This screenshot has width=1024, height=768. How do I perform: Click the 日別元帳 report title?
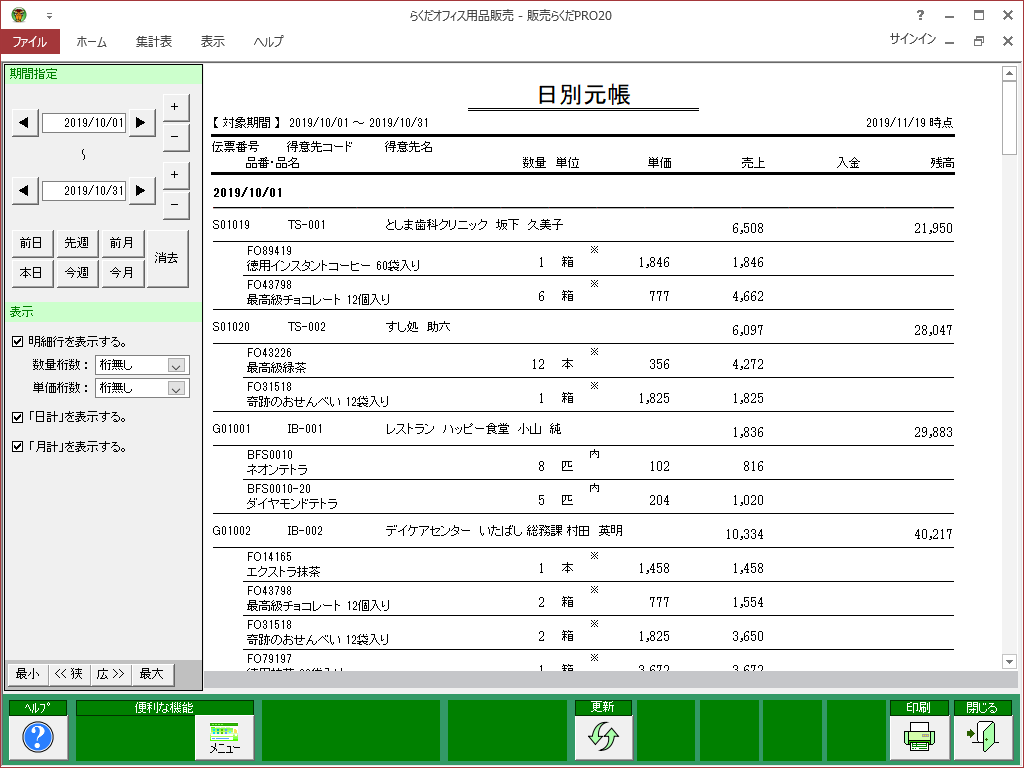(584, 95)
